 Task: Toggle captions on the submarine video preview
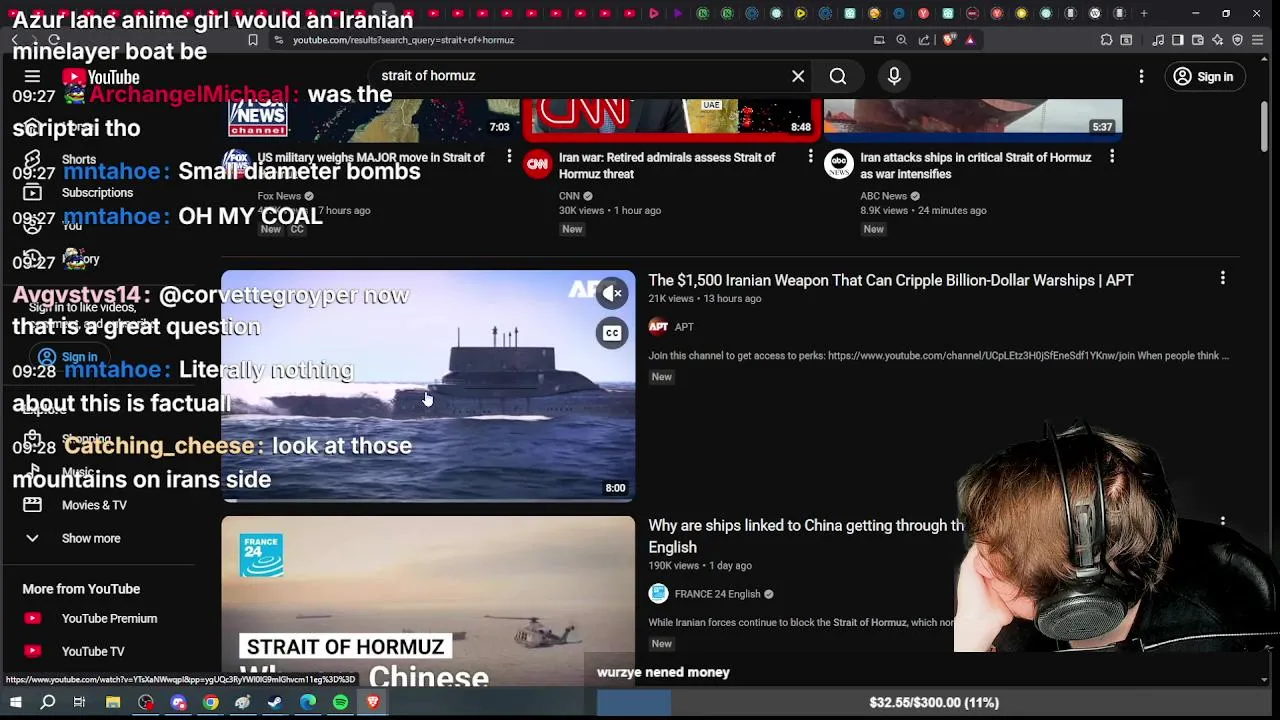[x=612, y=333]
